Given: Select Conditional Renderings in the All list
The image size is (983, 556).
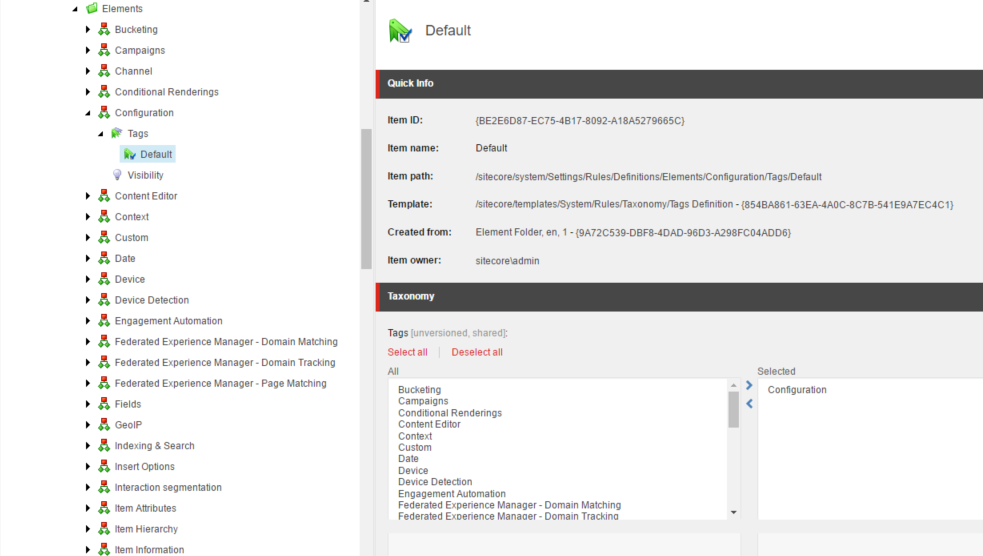Looking at the screenshot, I should click(450, 413).
